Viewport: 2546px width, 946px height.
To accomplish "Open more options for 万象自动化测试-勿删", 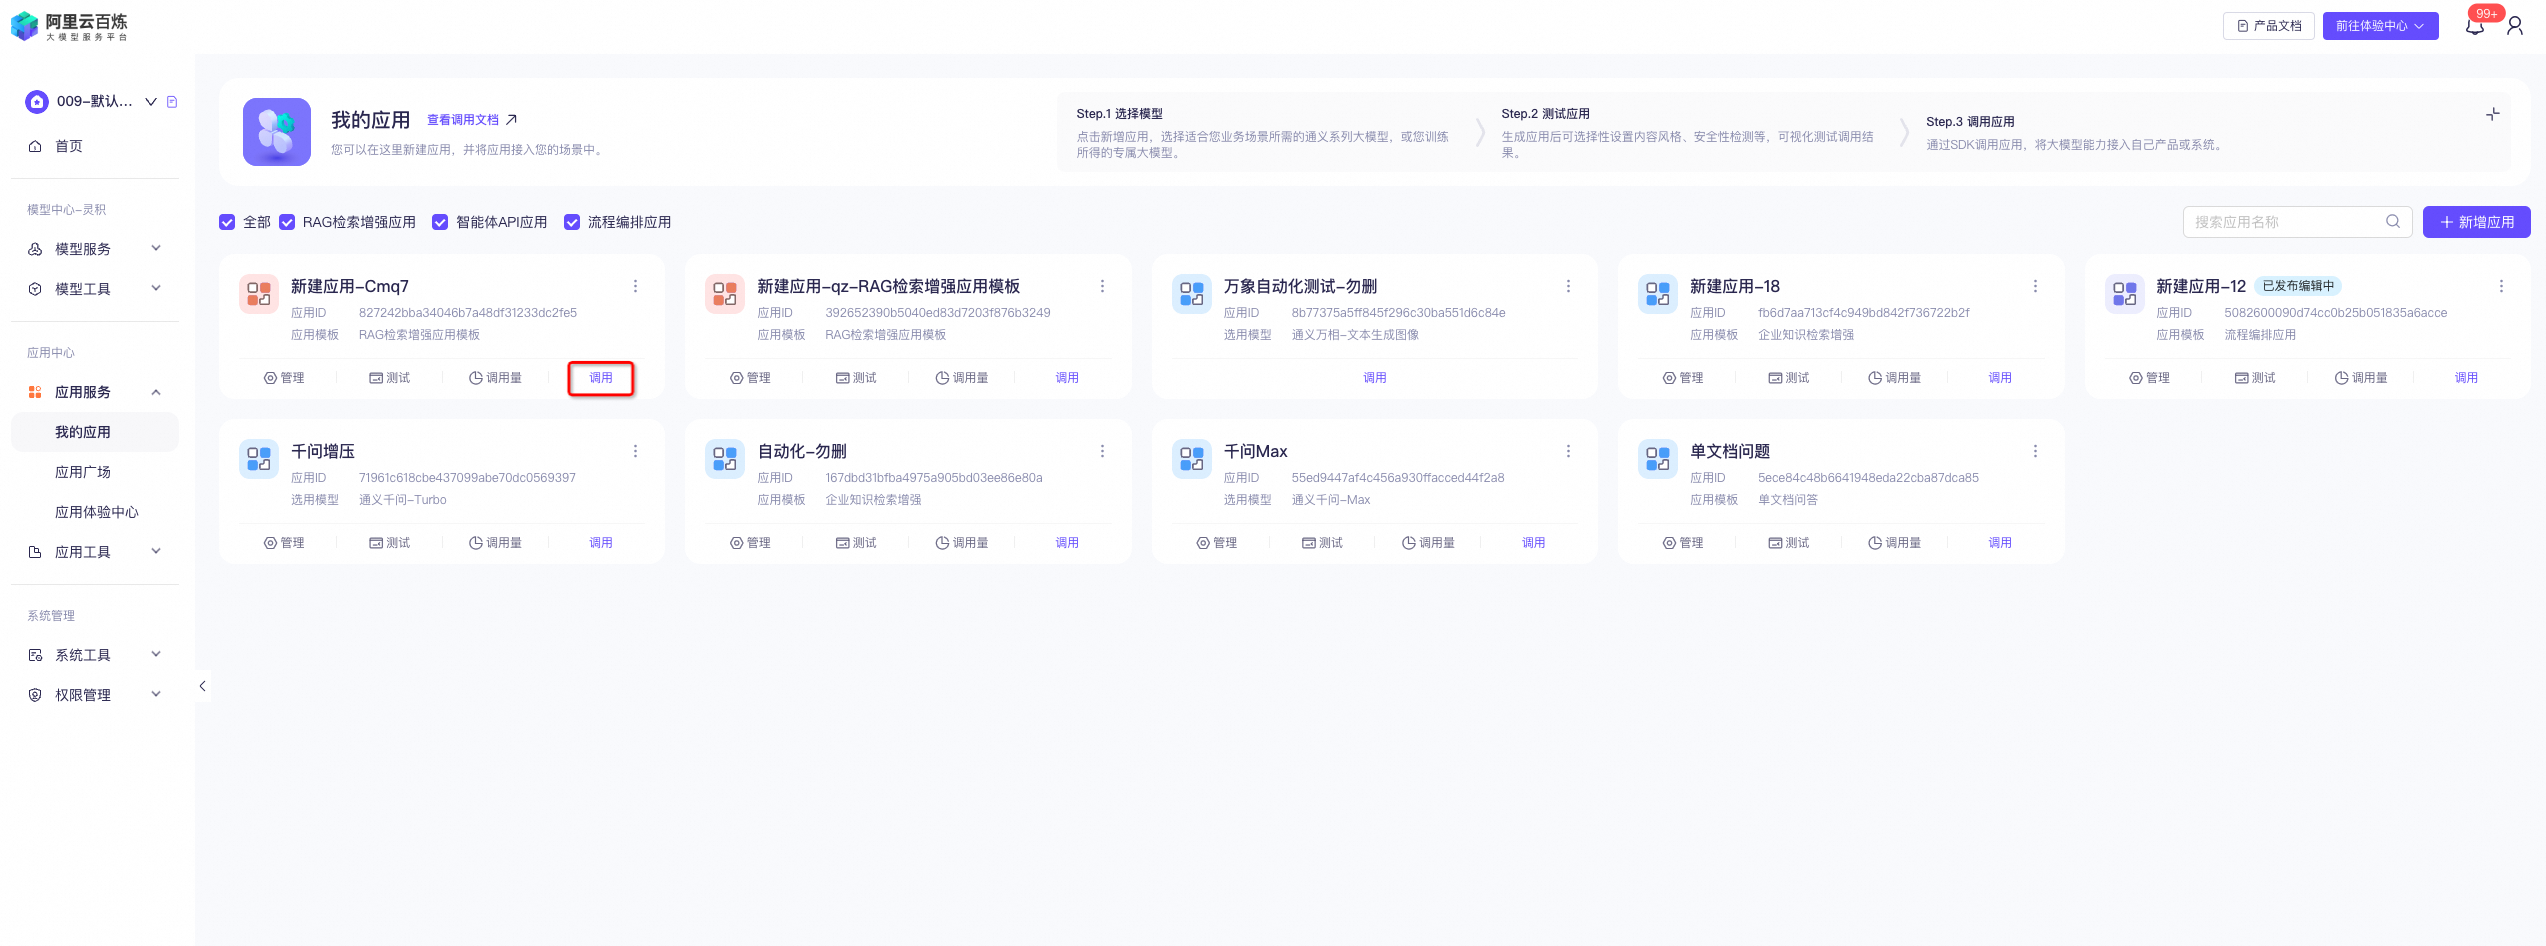I will click(x=1568, y=286).
